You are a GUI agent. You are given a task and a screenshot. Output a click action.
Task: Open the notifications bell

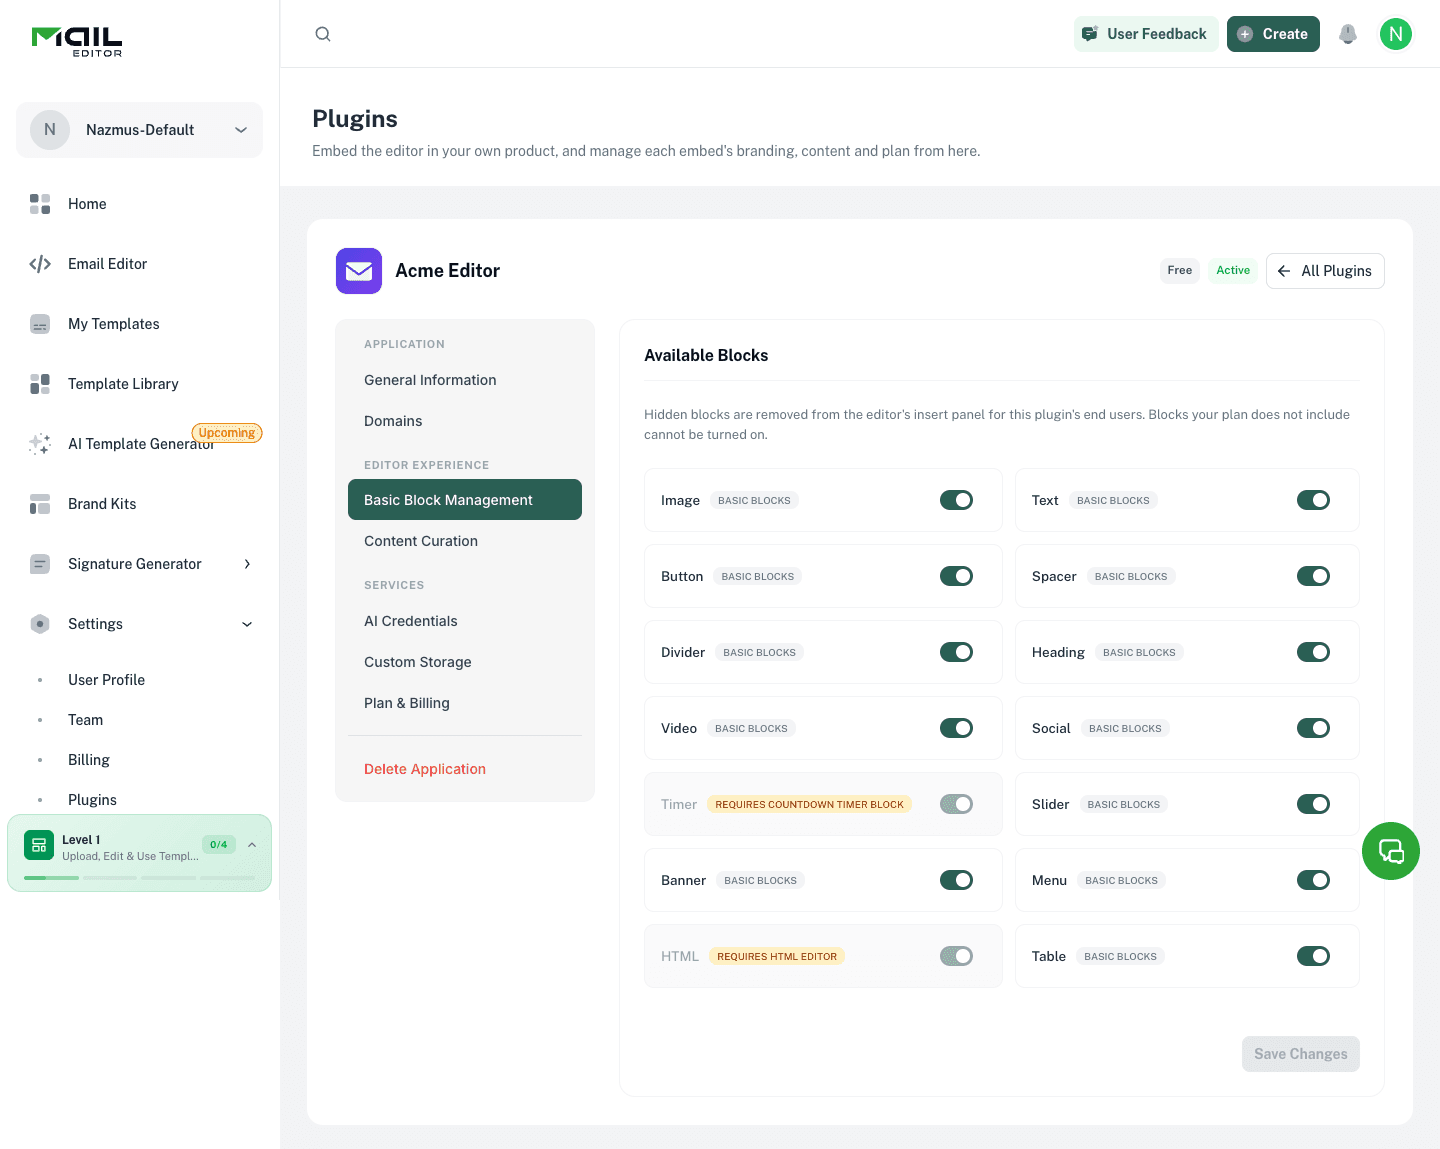coord(1348,34)
